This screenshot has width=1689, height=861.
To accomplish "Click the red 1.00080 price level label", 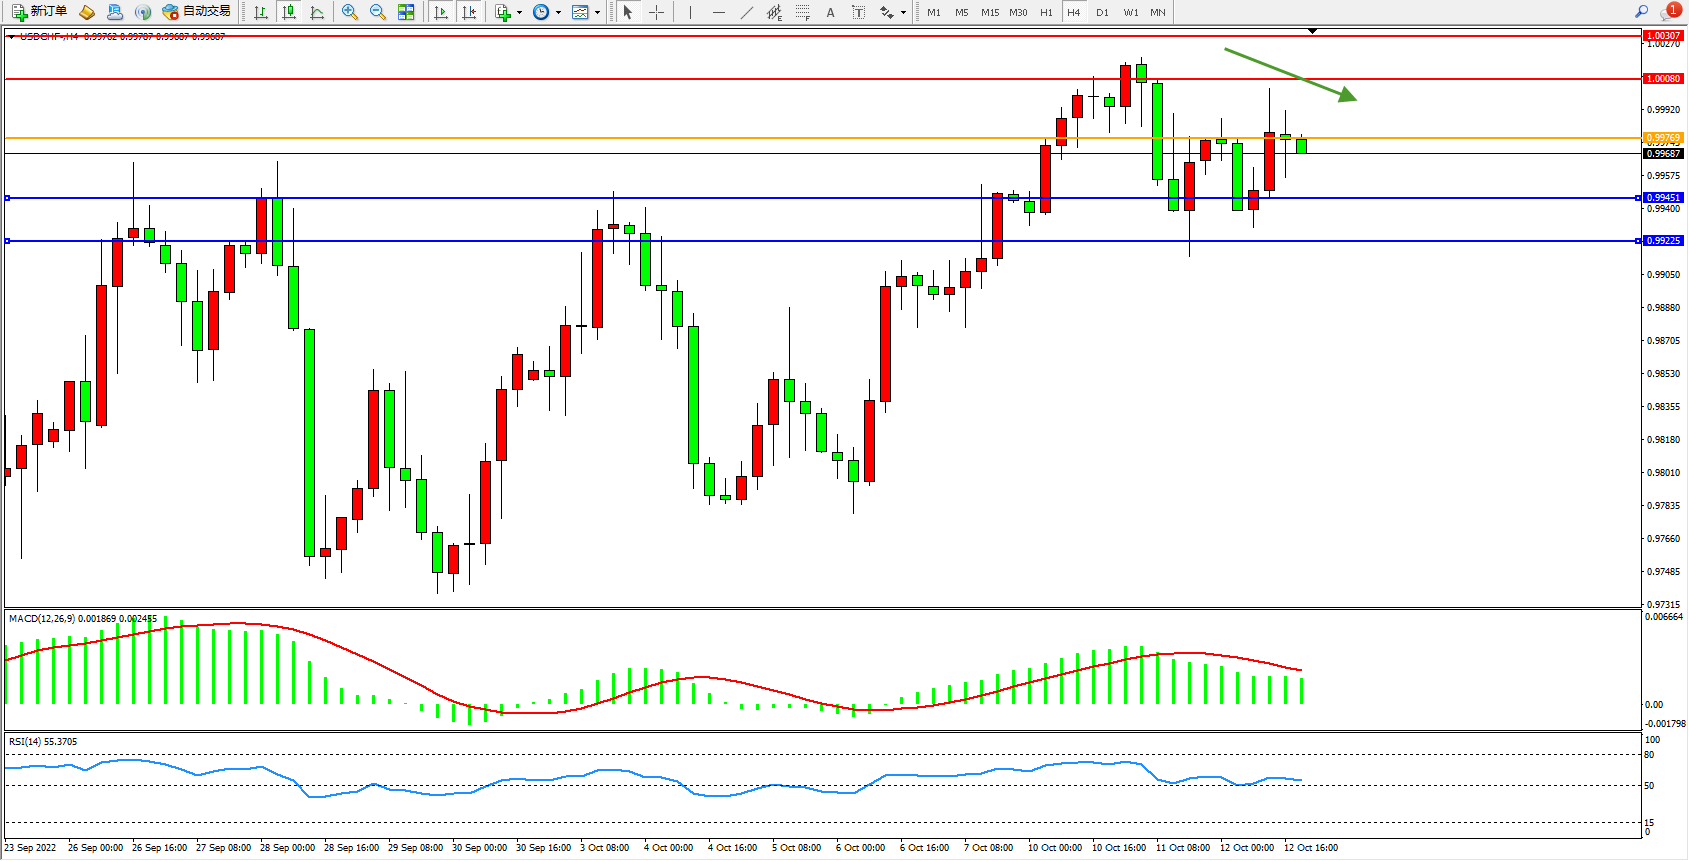I will coord(1663,78).
